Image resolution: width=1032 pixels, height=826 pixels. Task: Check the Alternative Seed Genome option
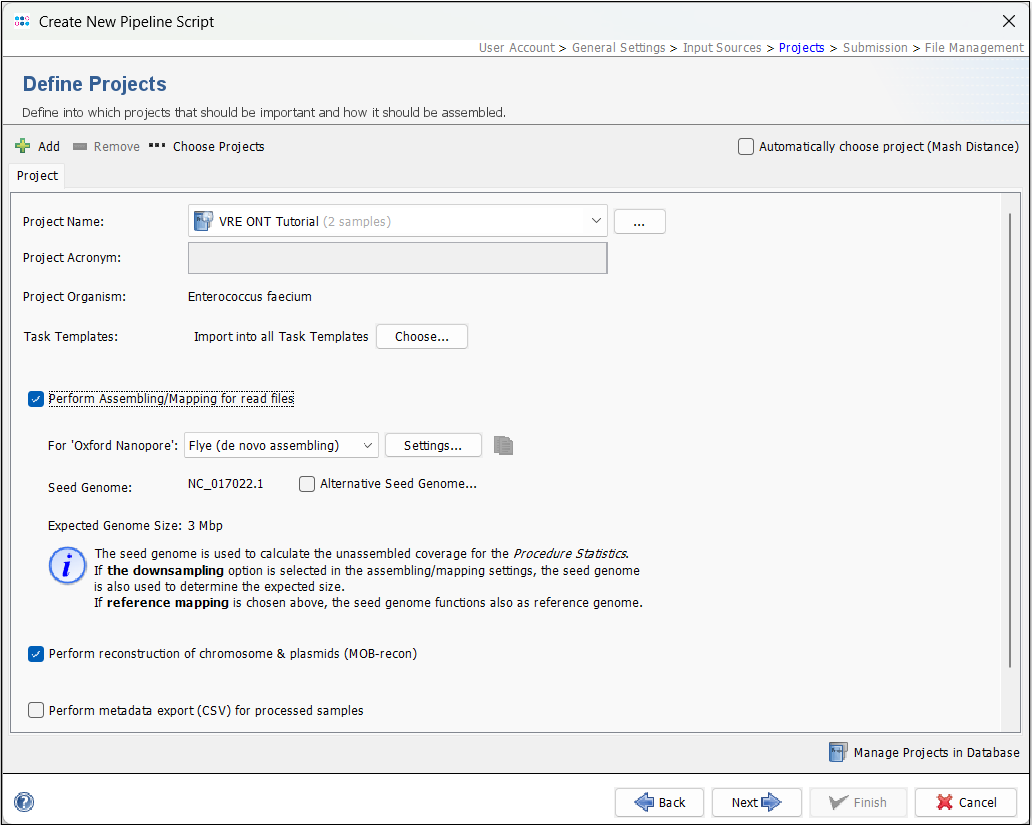click(307, 484)
